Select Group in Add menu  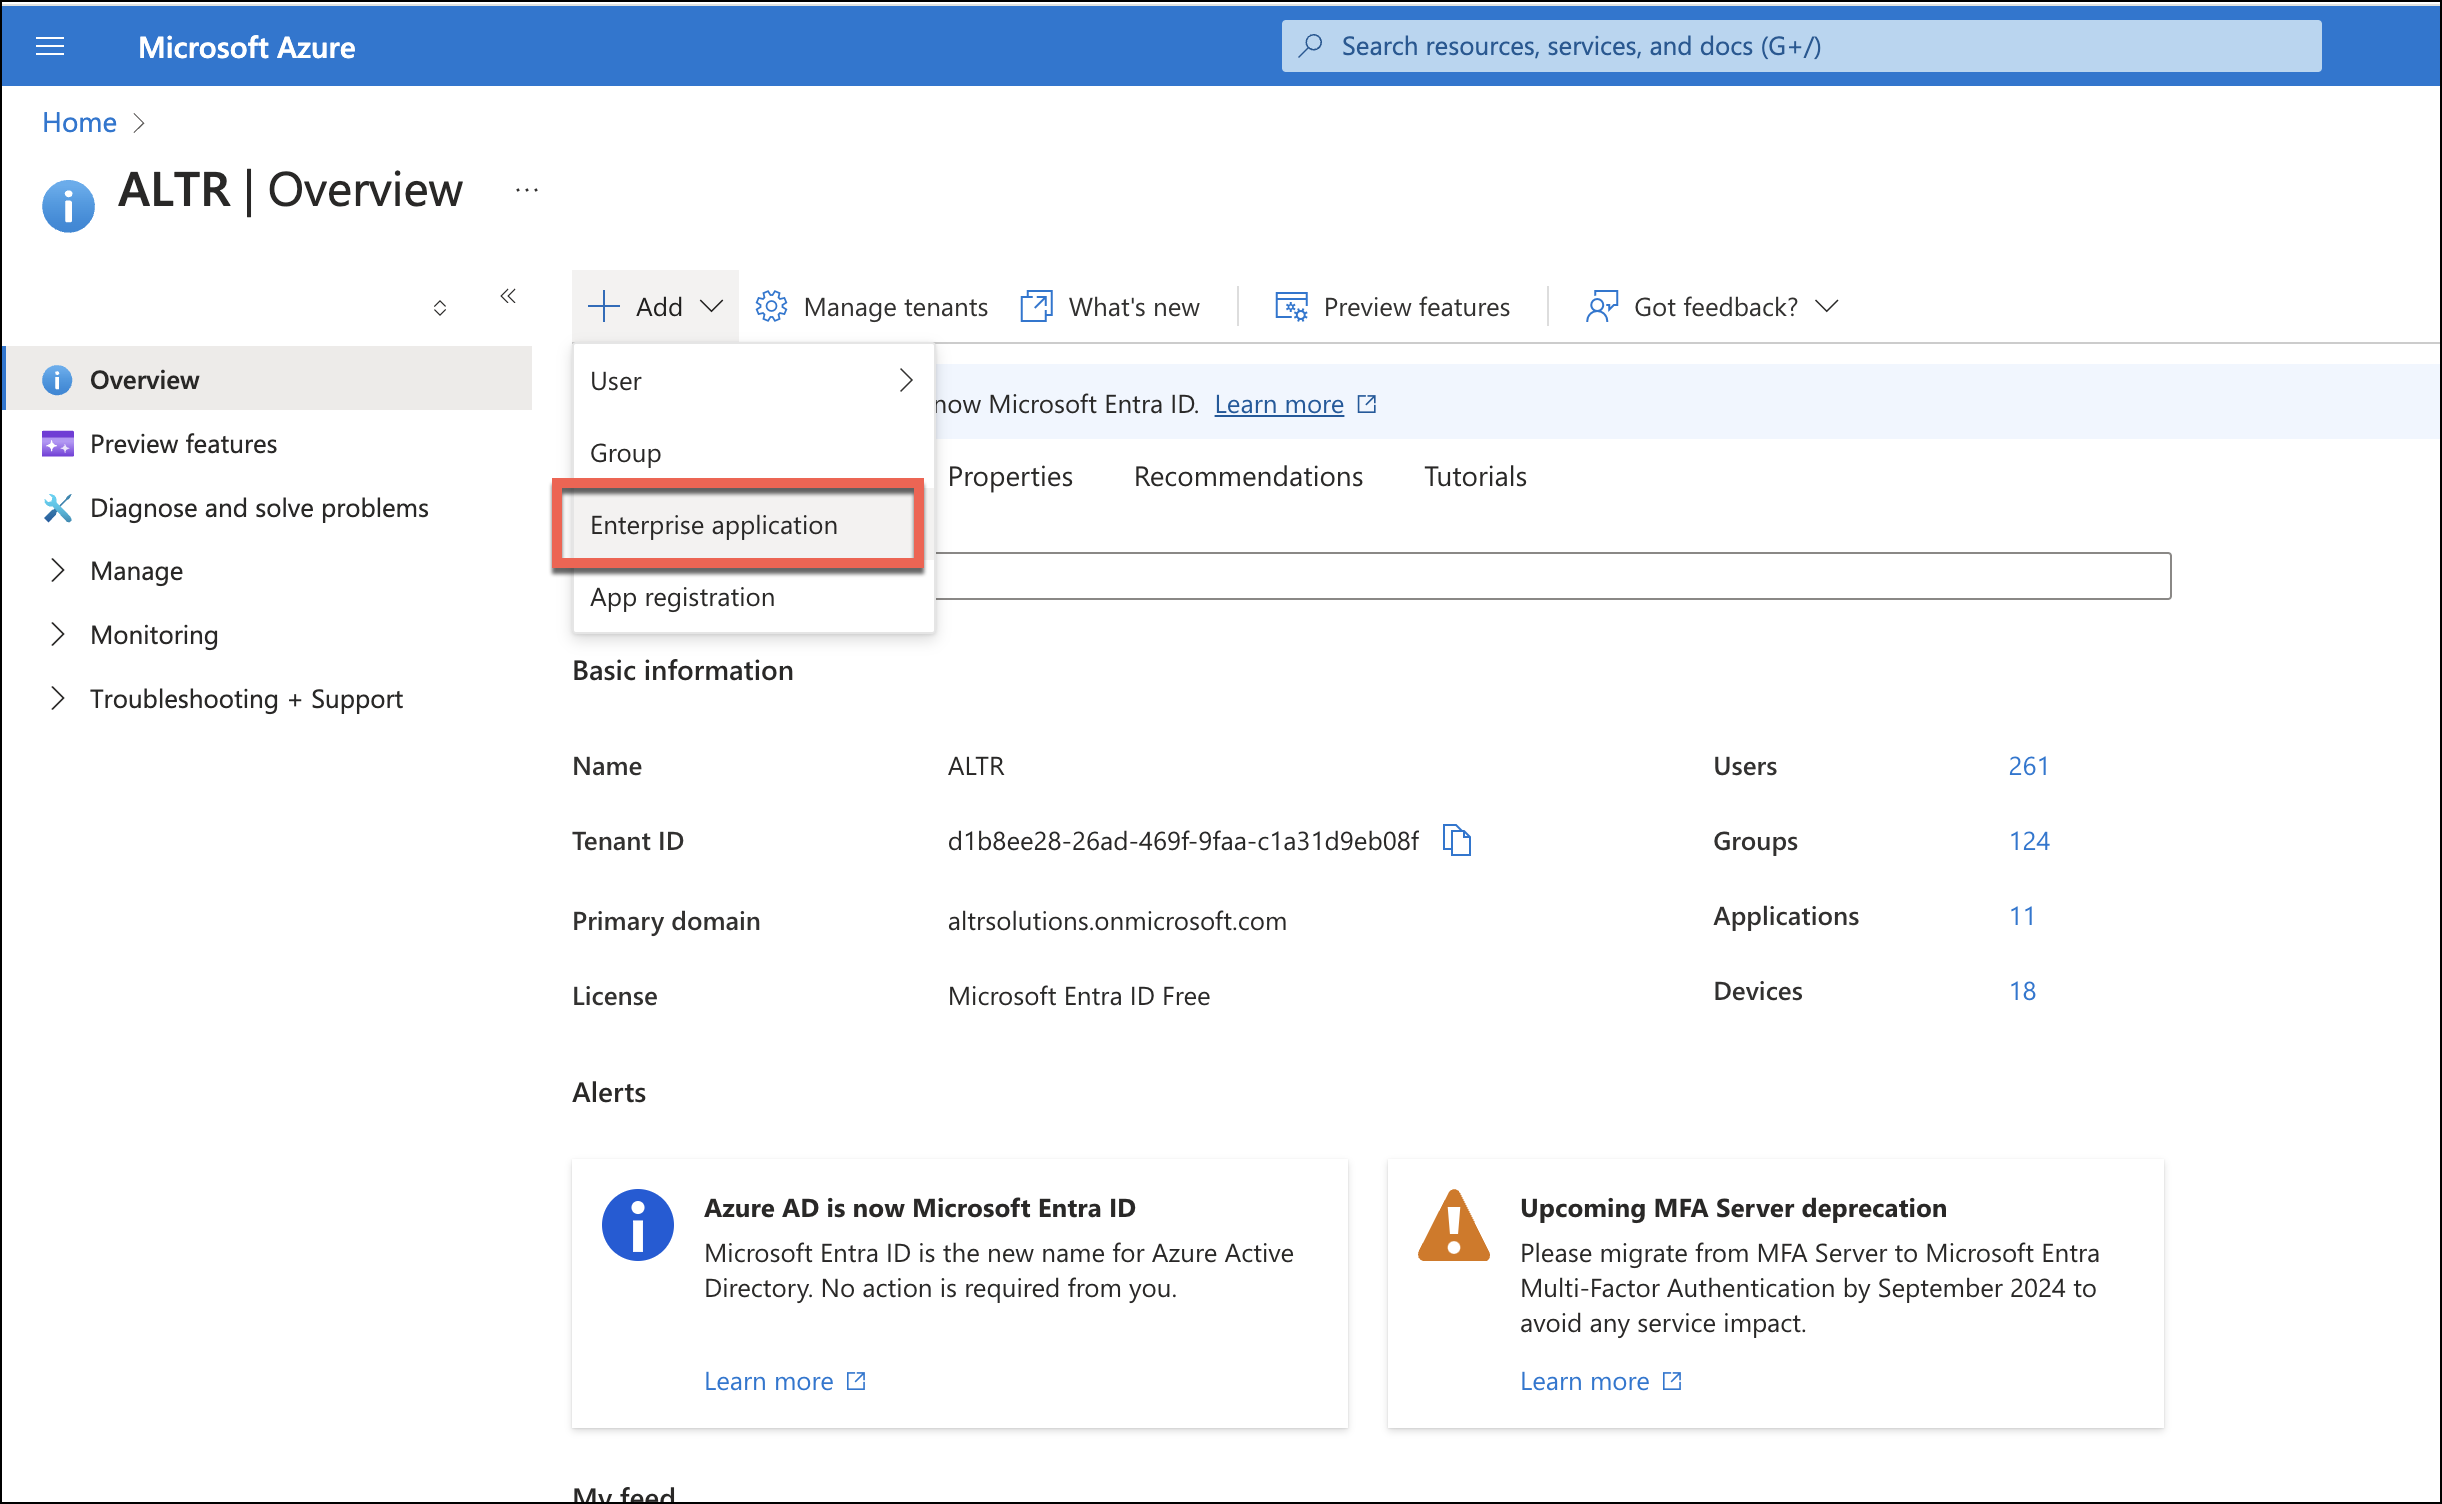point(753,452)
